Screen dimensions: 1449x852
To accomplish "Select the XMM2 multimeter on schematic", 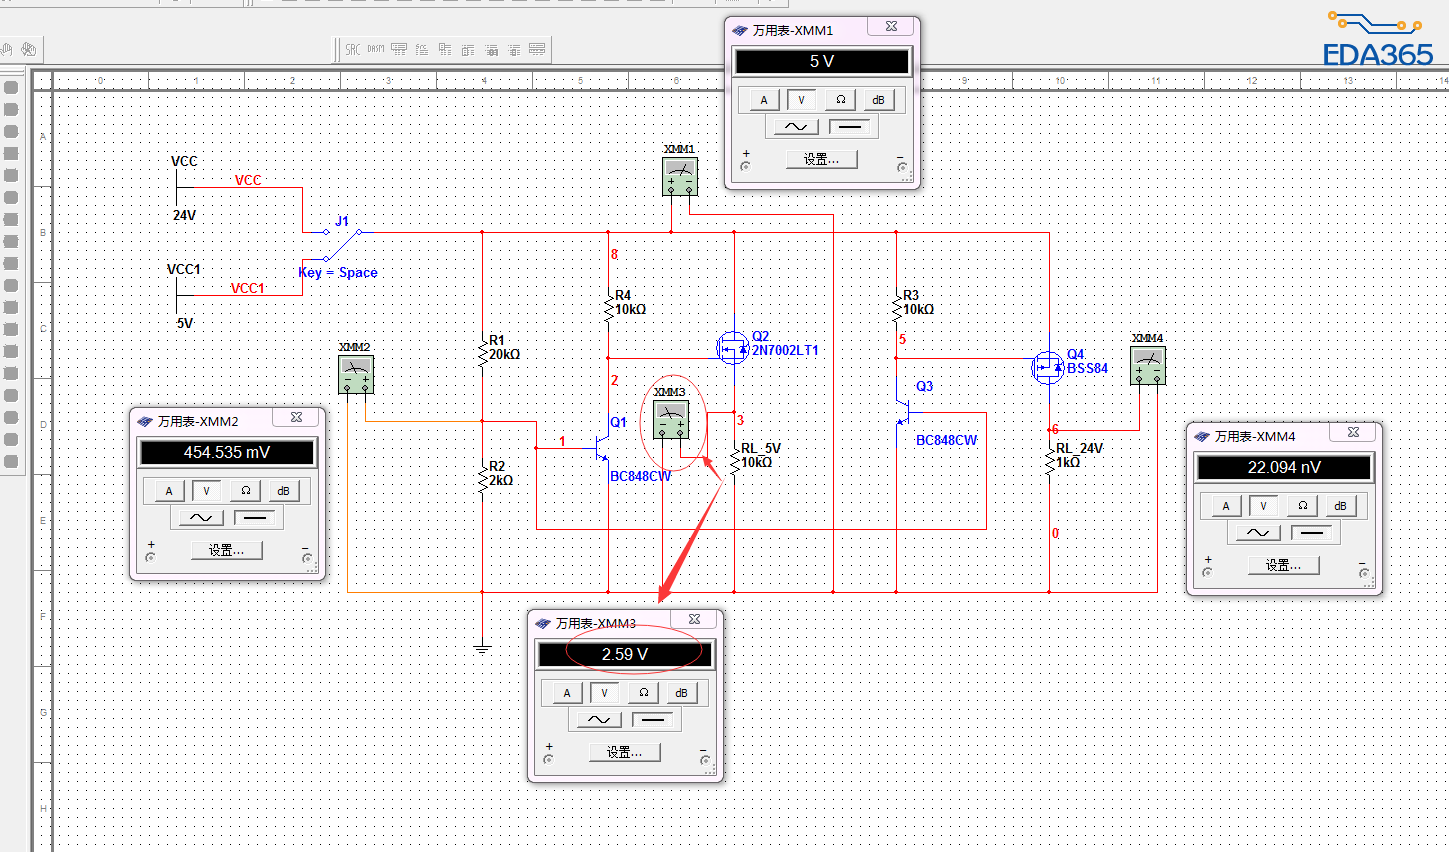I will point(355,374).
